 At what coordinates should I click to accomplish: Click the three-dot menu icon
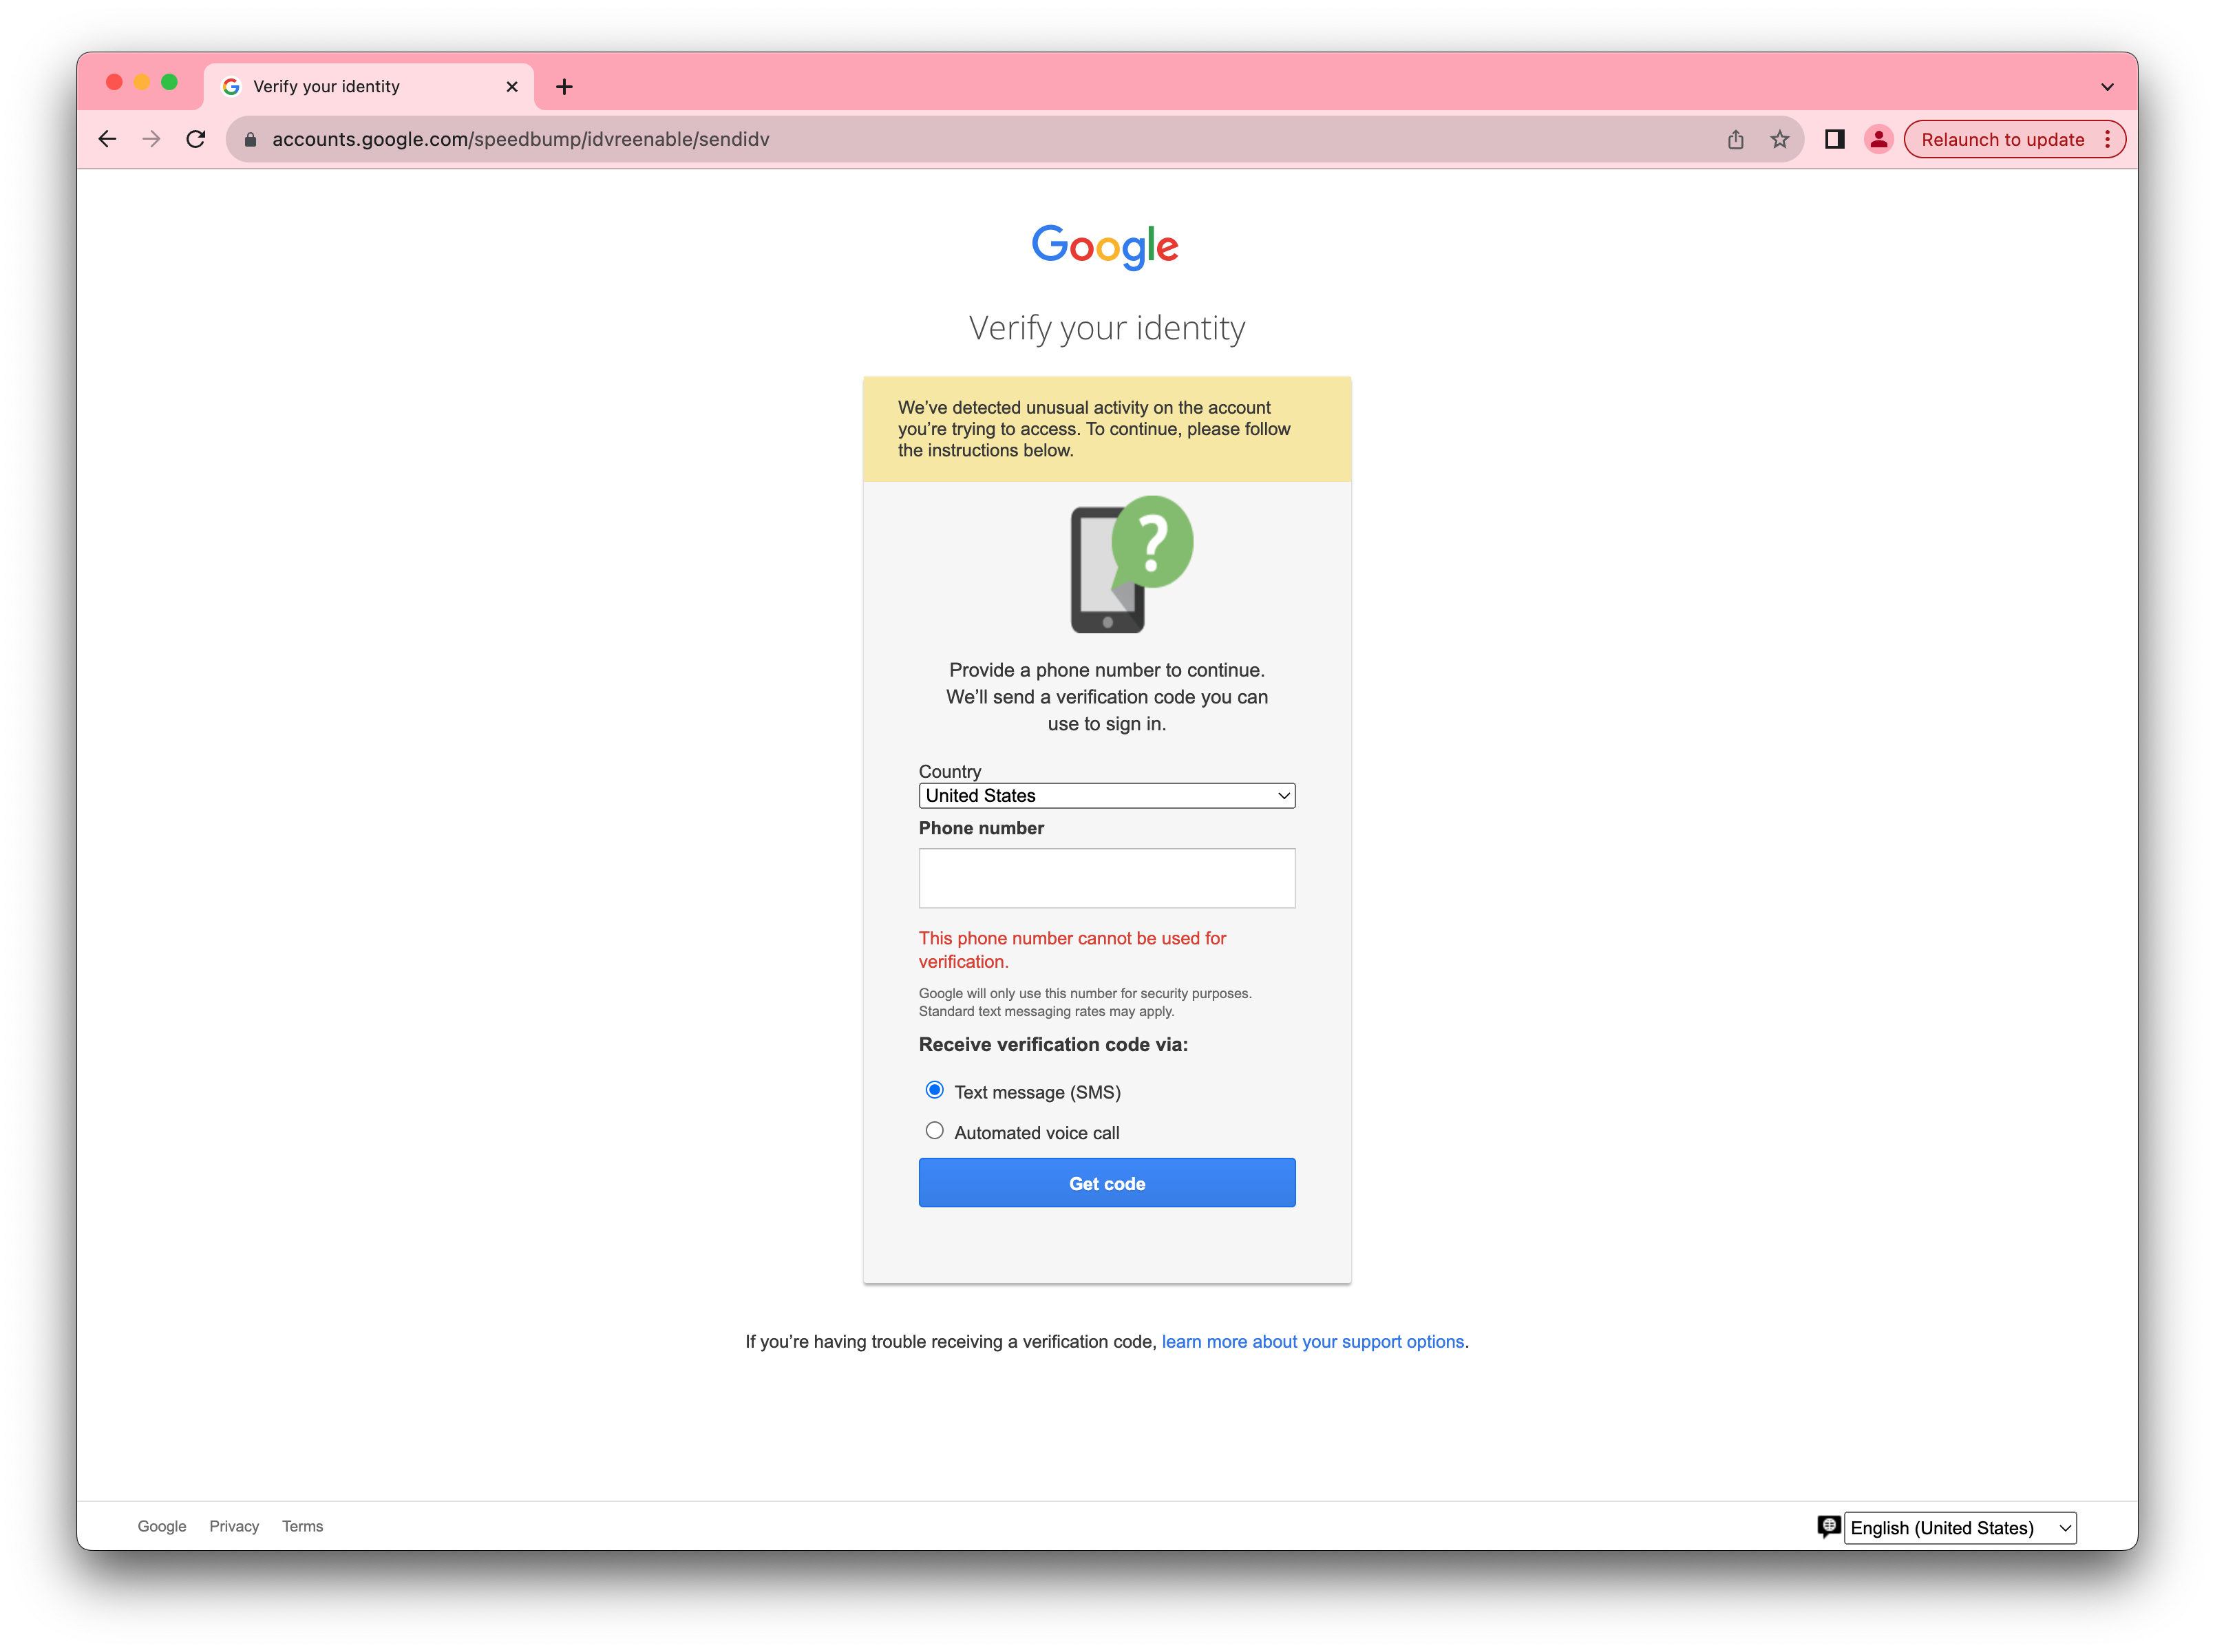pyautogui.click(x=2109, y=140)
